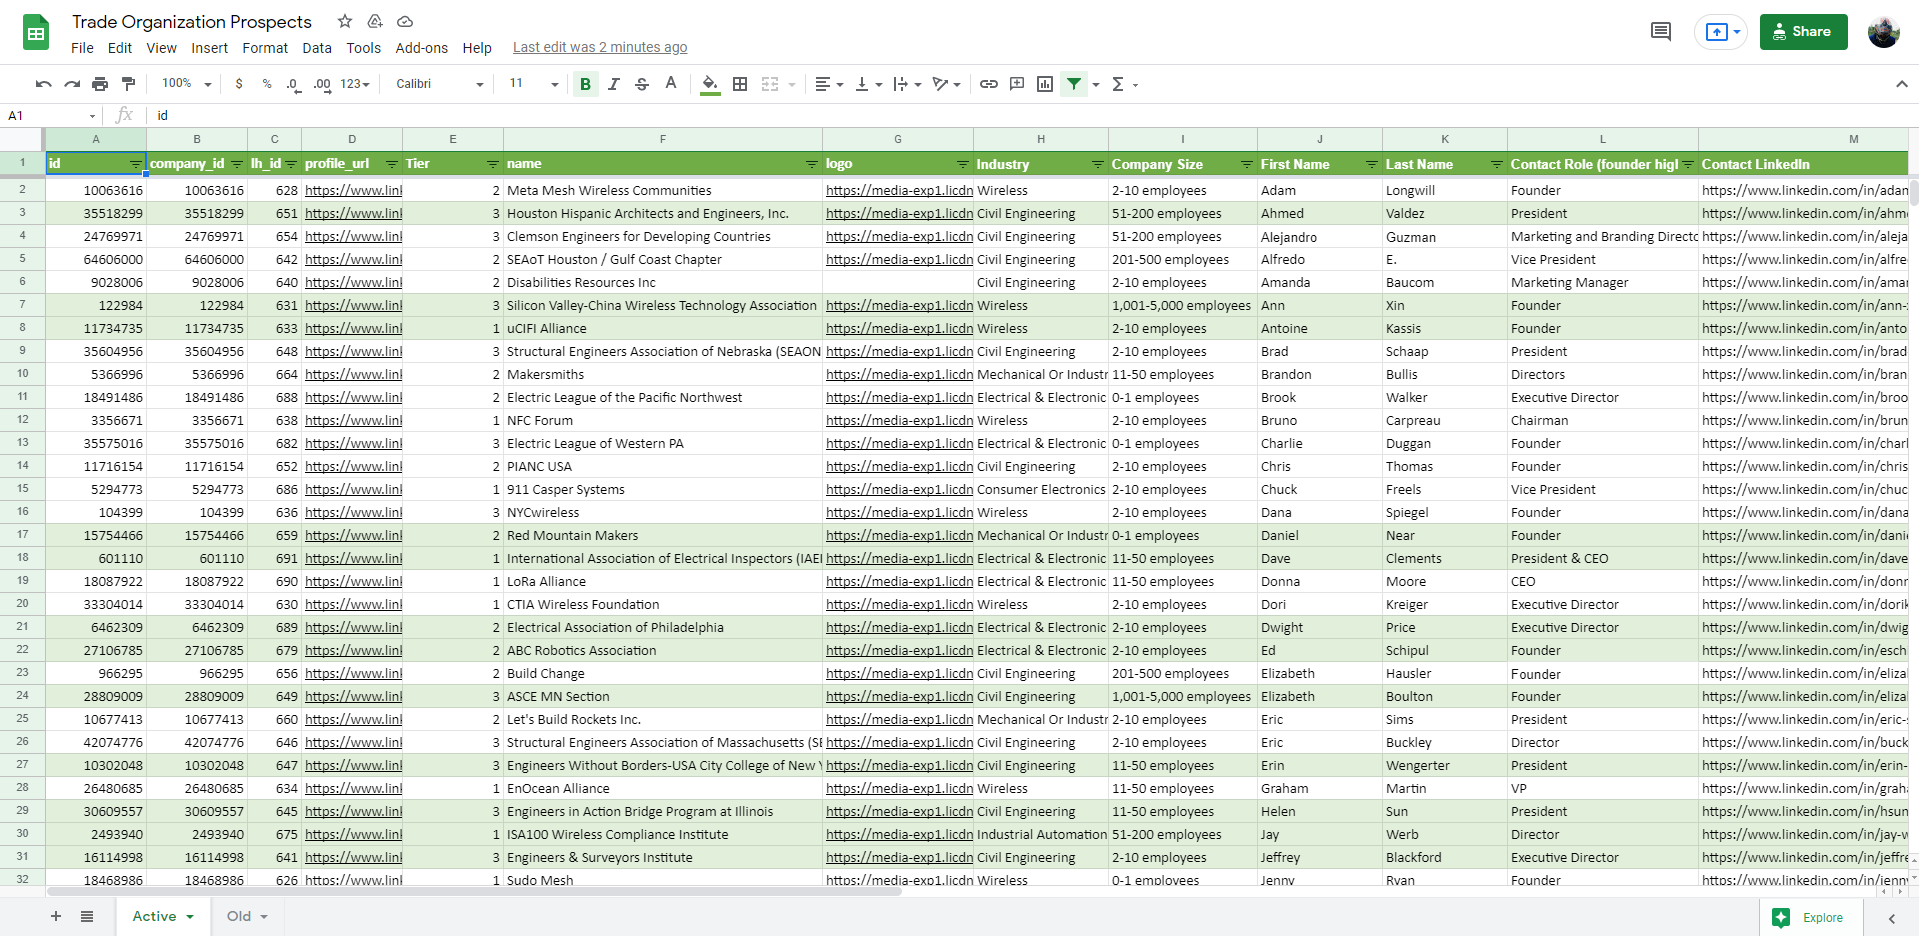The width and height of the screenshot is (1919, 936).
Task: Open the zoom 100% dropdown
Action: click(186, 84)
